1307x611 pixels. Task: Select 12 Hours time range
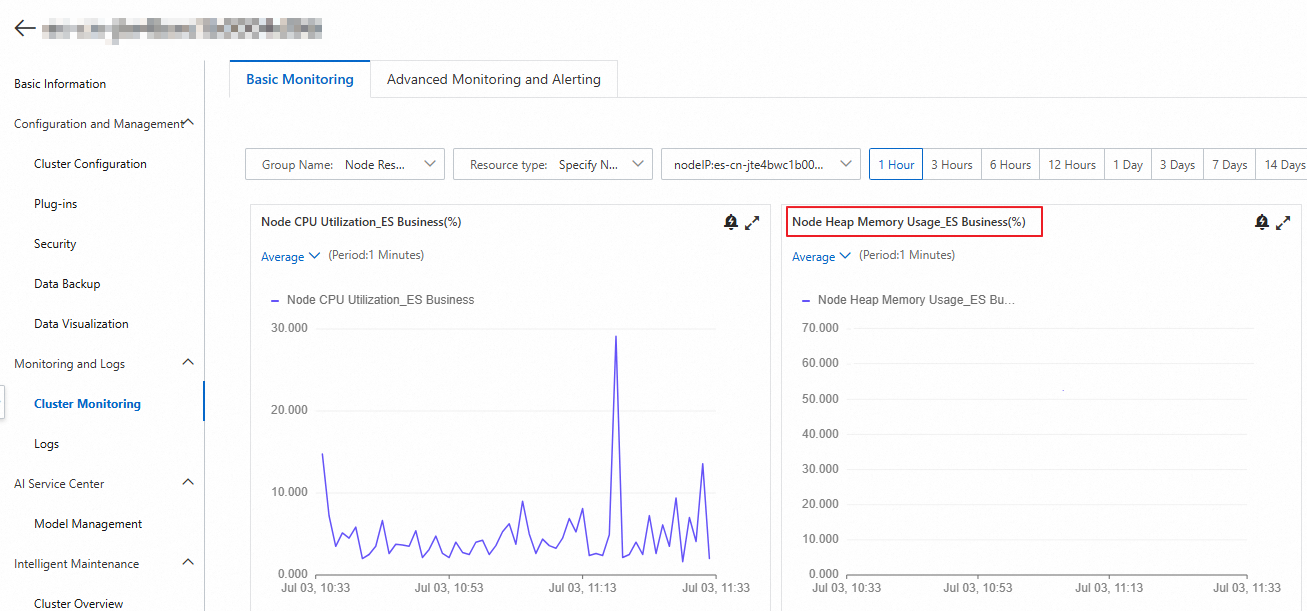point(1072,165)
